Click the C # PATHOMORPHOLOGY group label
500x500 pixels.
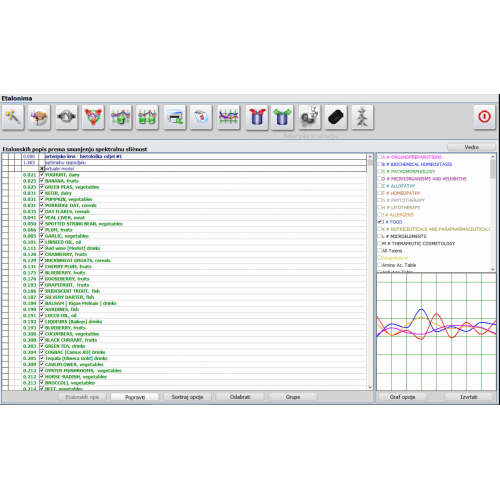[408, 171]
